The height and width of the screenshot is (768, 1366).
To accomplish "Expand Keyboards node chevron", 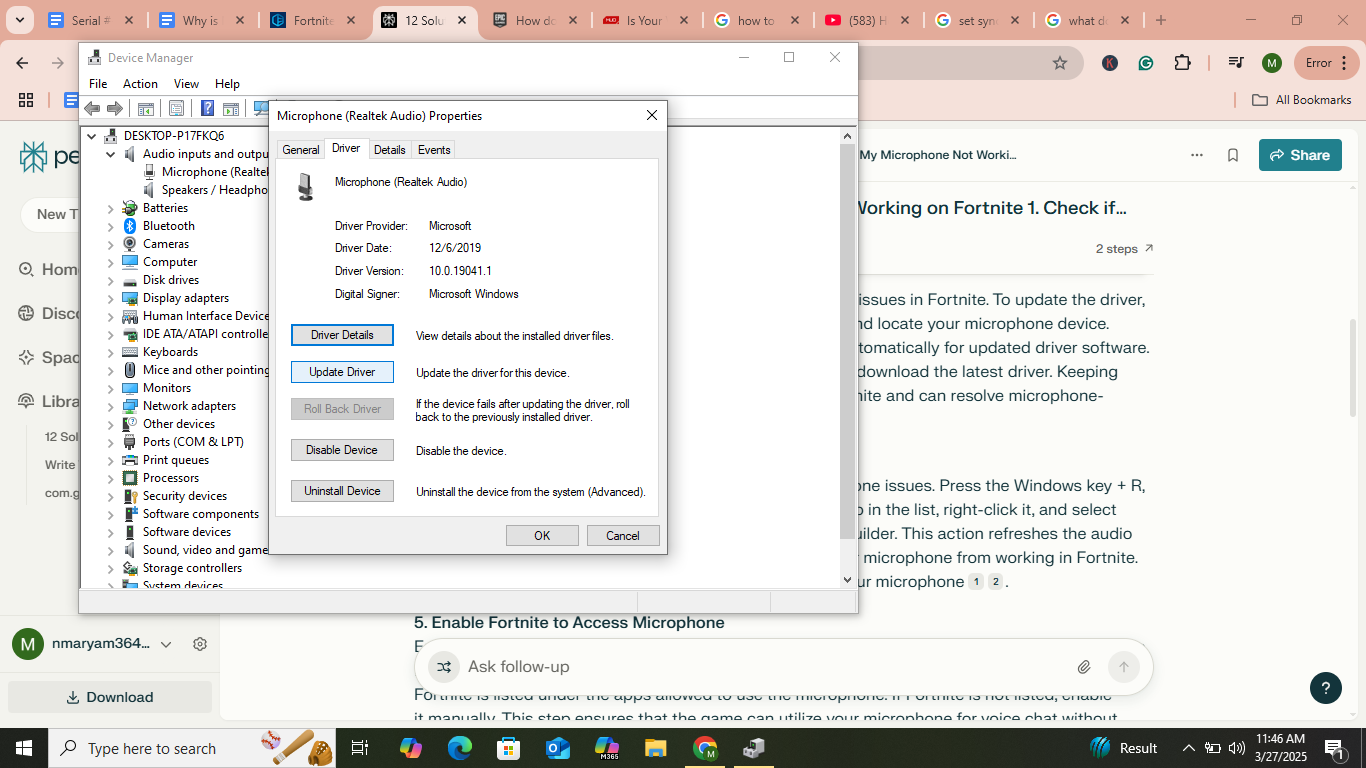I will (x=111, y=352).
